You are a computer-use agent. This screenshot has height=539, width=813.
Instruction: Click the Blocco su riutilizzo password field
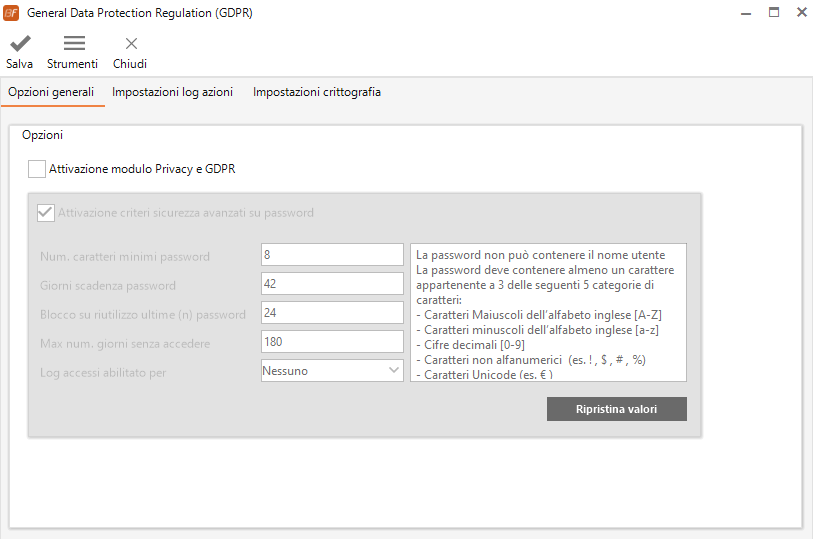click(x=332, y=313)
